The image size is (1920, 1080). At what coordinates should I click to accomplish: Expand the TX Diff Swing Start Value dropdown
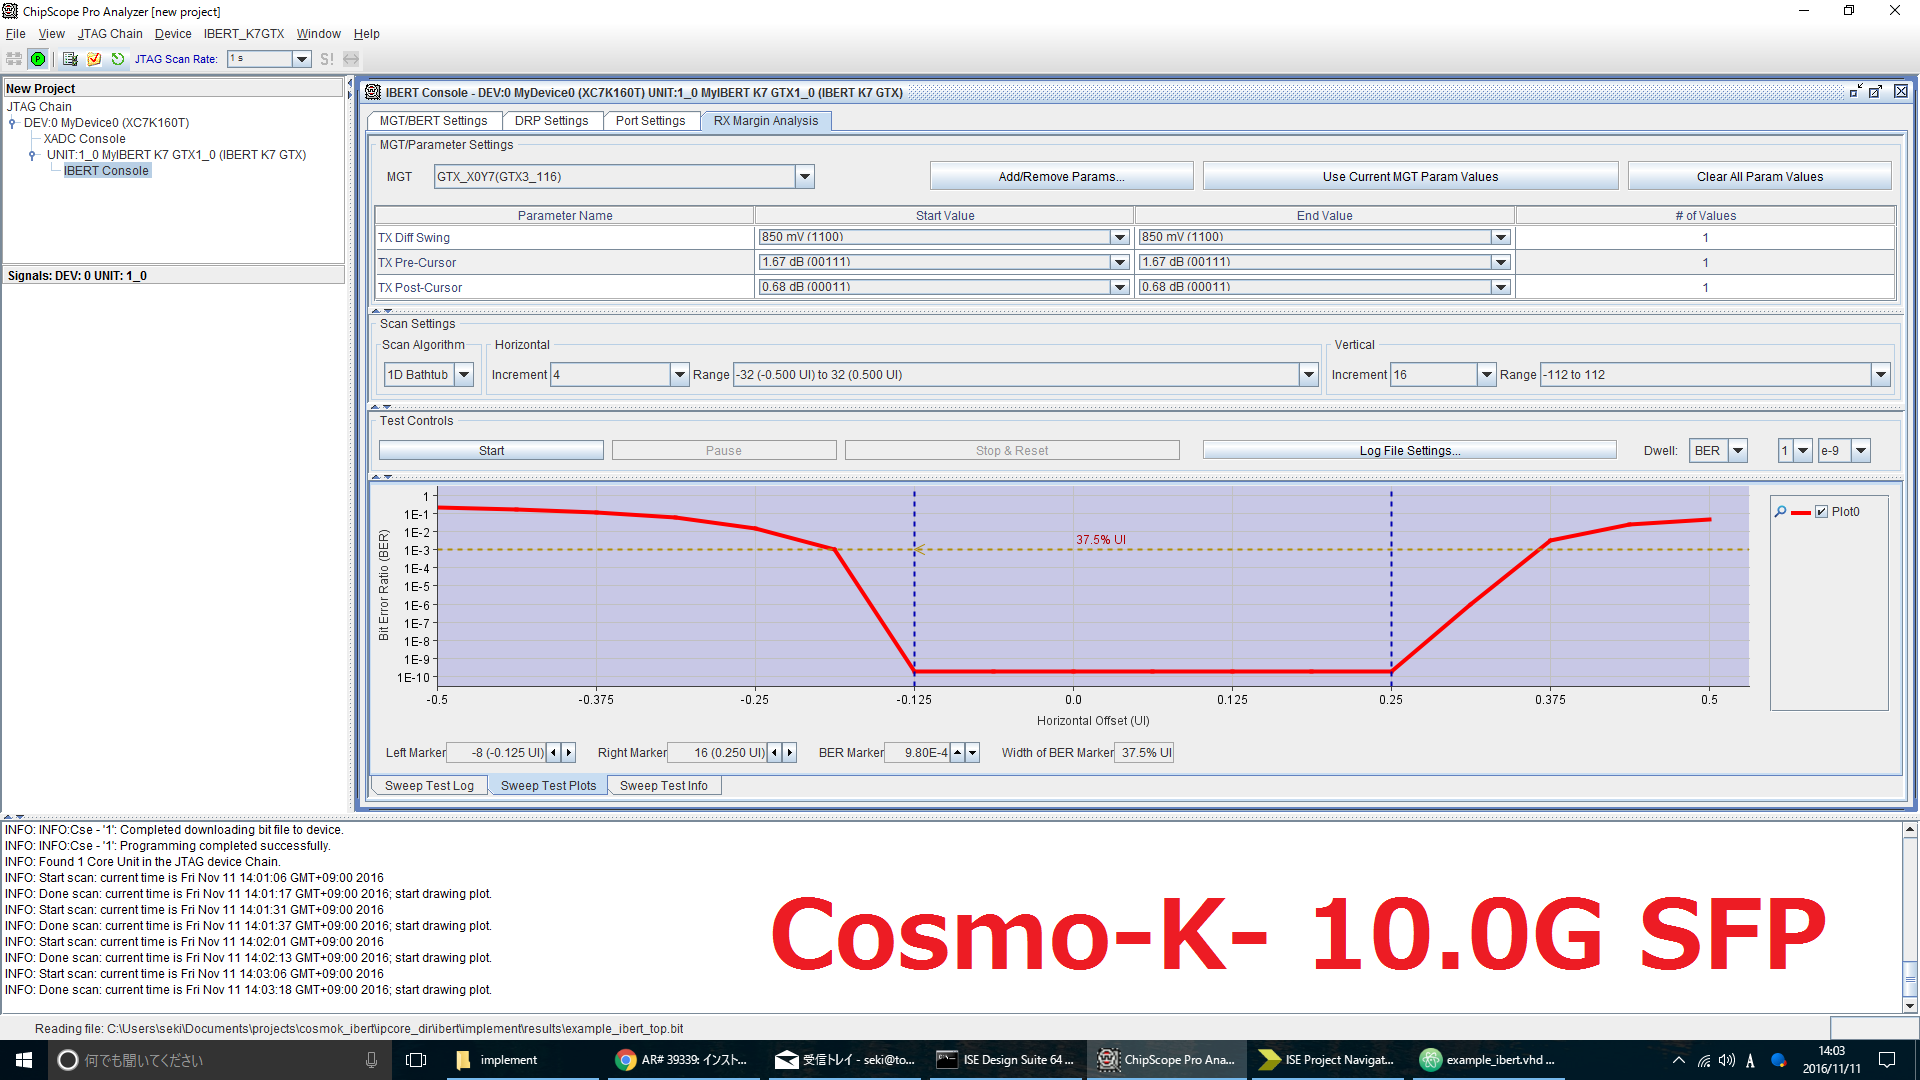tap(1120, 237)
